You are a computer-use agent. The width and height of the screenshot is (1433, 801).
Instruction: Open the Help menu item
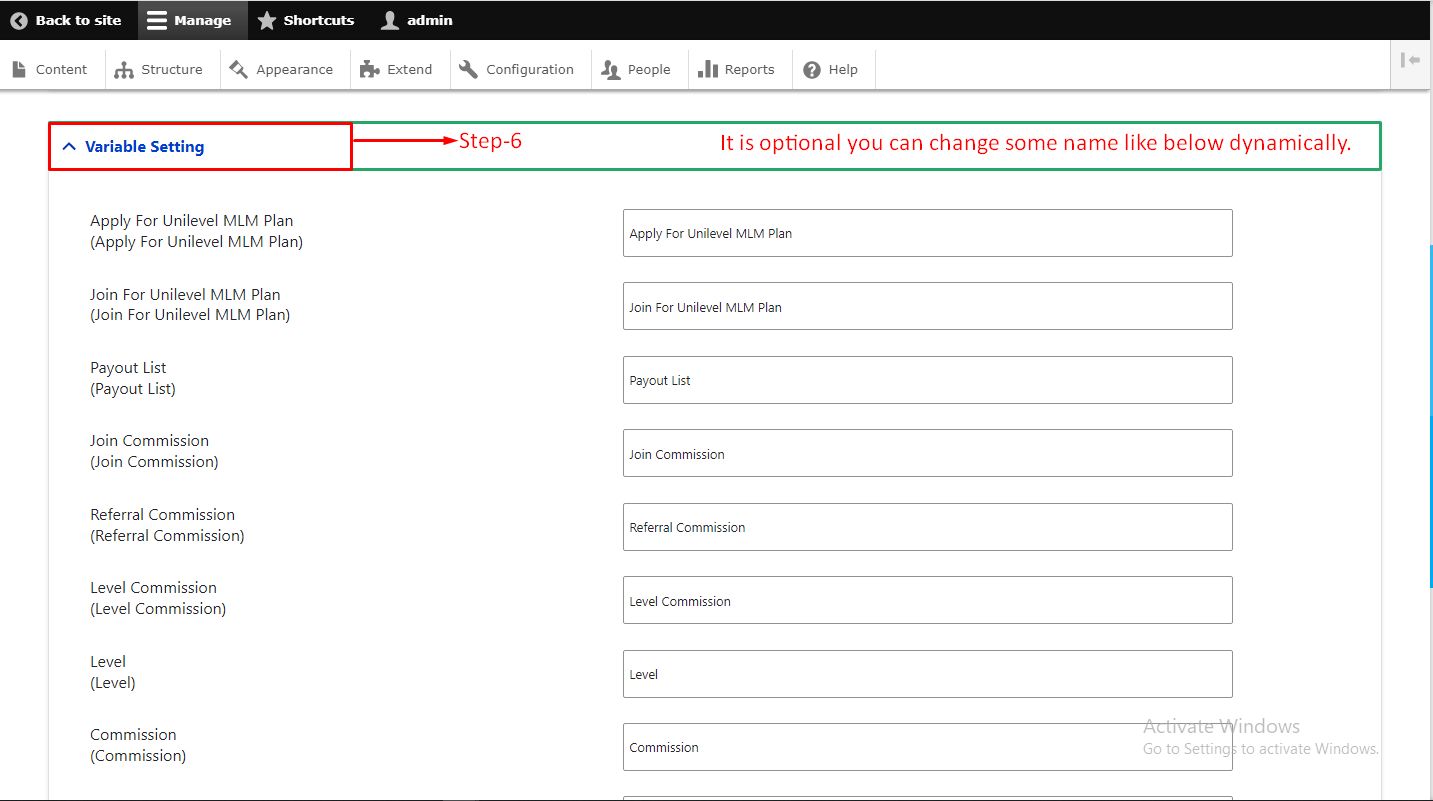(831, 69)
